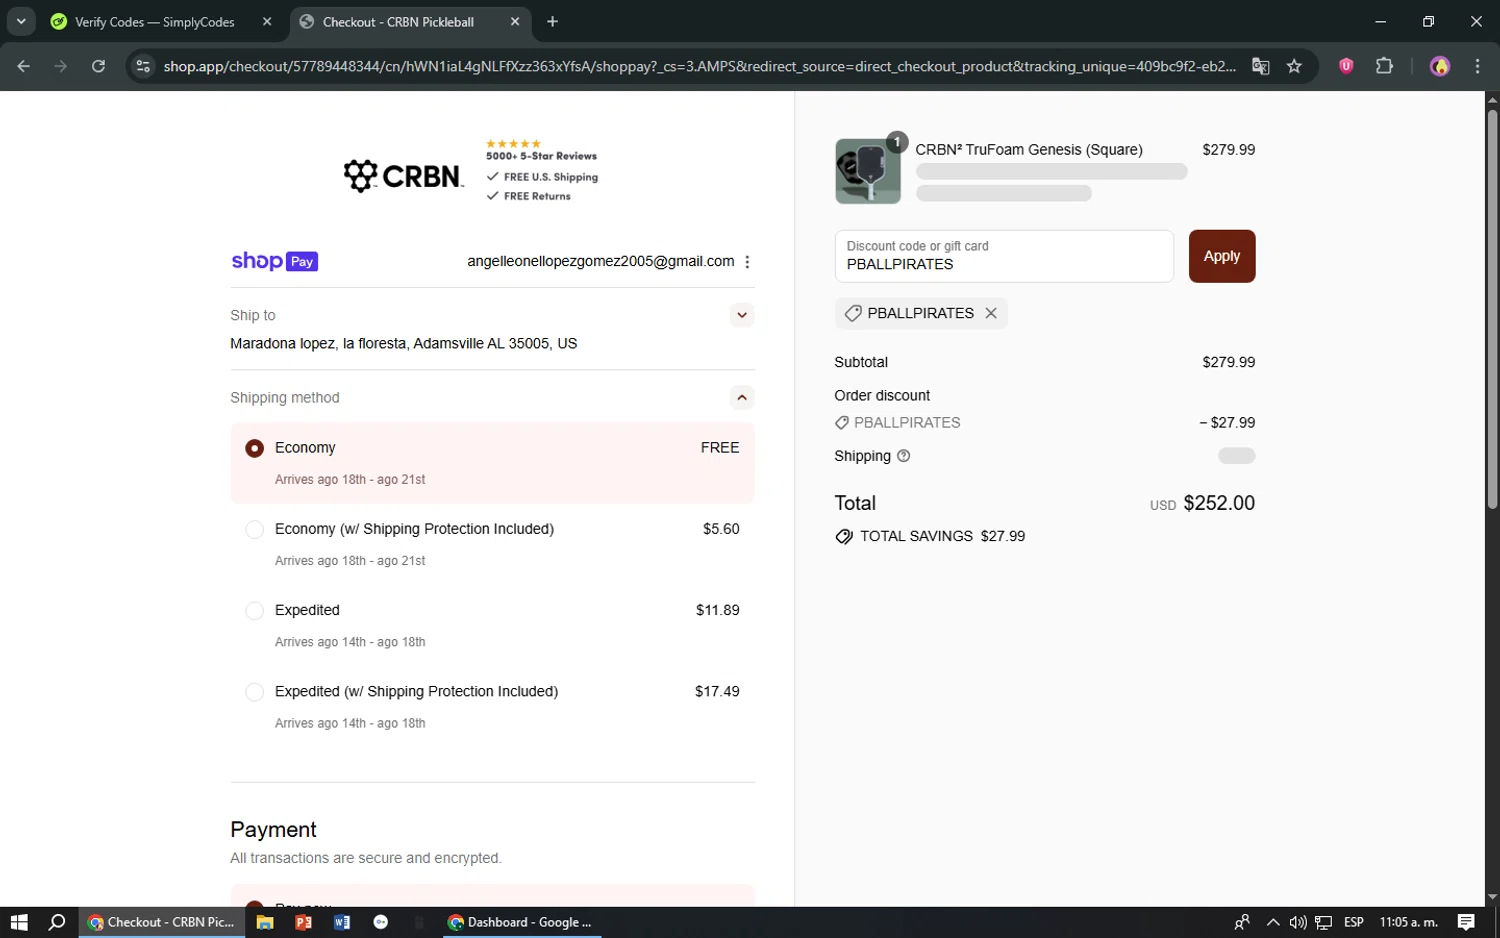The image size is (1500, 938).
Task: Close the Verify Codes tab
Action: click(267, 22)
